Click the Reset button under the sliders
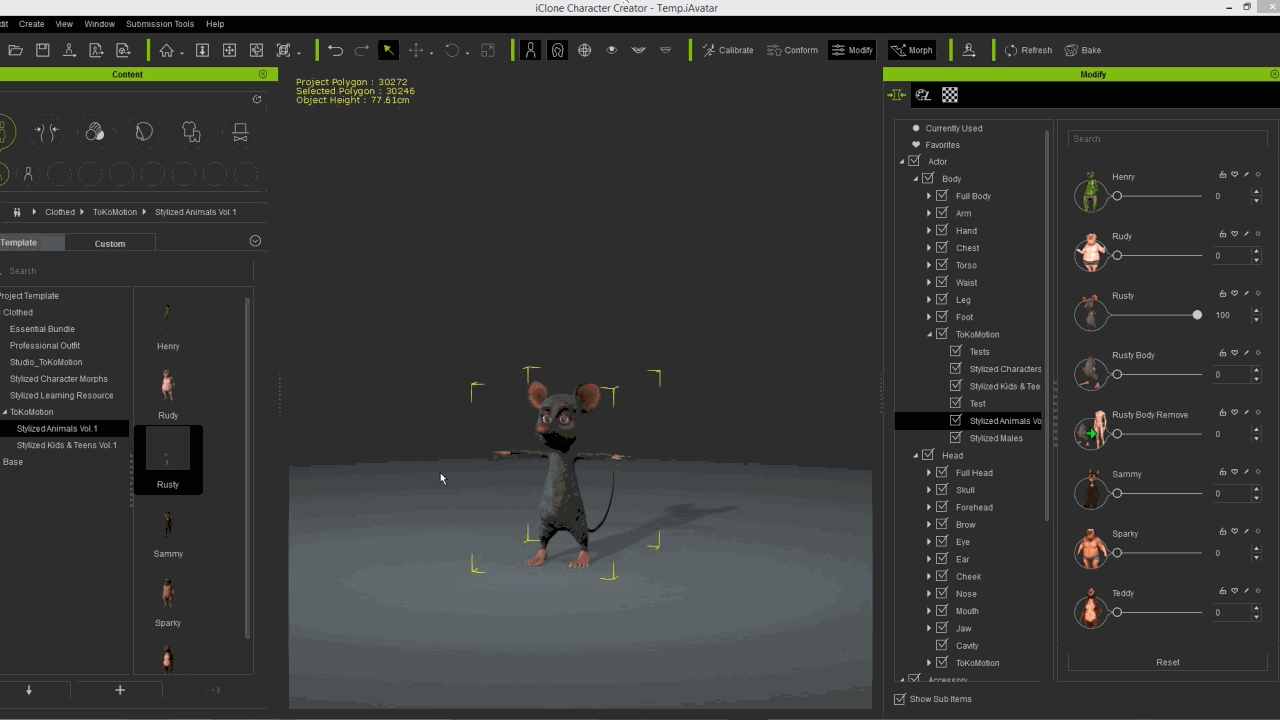Image resolution: width=1280 pixels, height=720 pixels. 1168,662
